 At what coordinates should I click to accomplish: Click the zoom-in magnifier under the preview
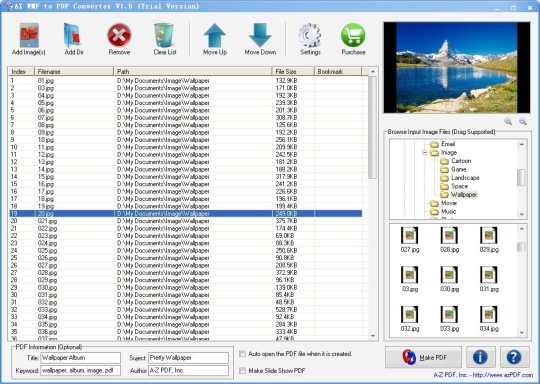(x=508, y=121)
